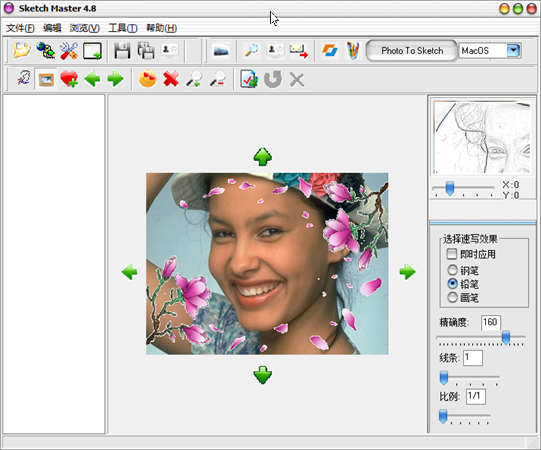The height and width of the screenshot is (450, 541).
Task: Click the 比例 slider handle
Action: (x=443, y=417)
